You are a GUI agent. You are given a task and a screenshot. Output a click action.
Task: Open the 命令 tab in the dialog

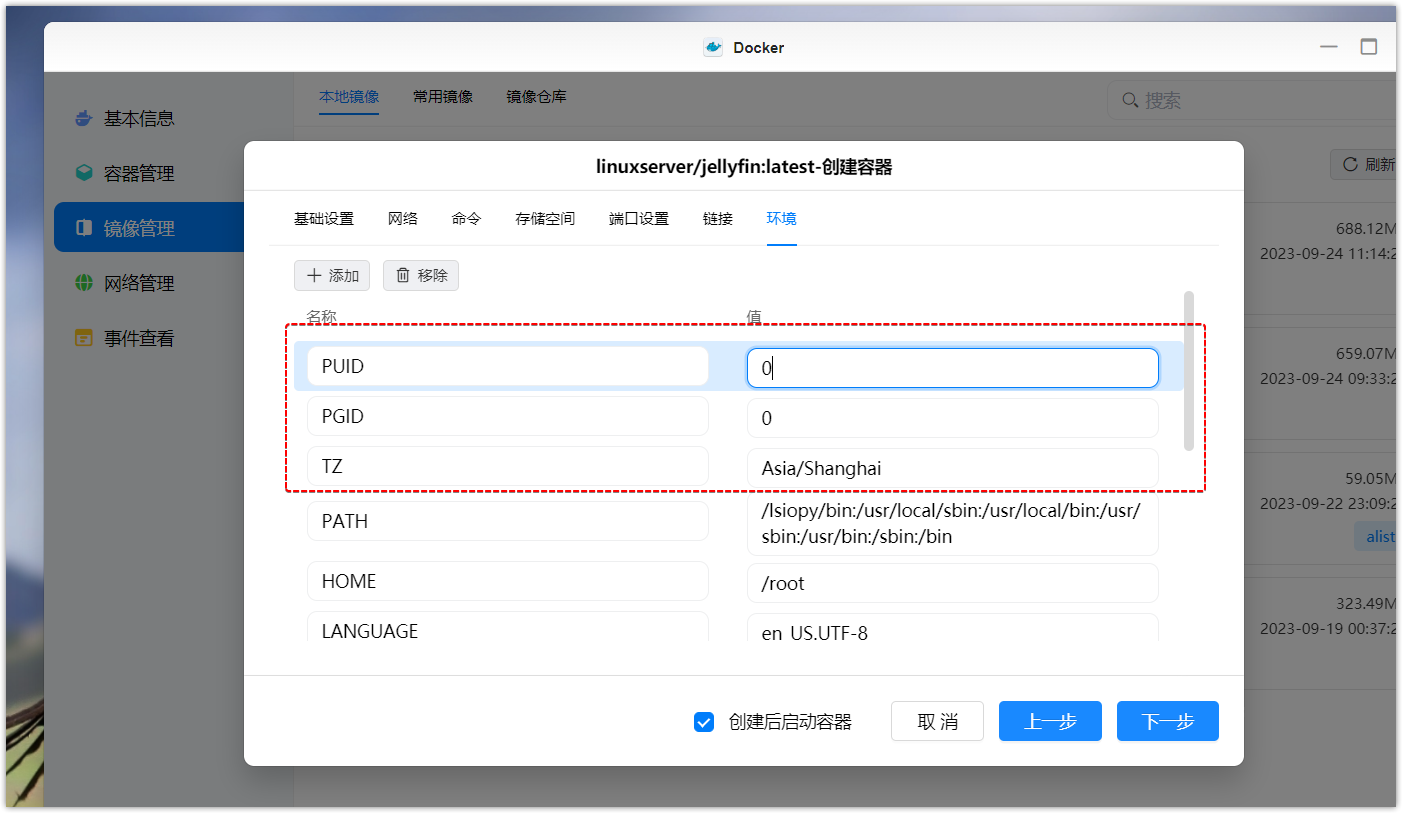pyautogui.click(x=466, y=218)
